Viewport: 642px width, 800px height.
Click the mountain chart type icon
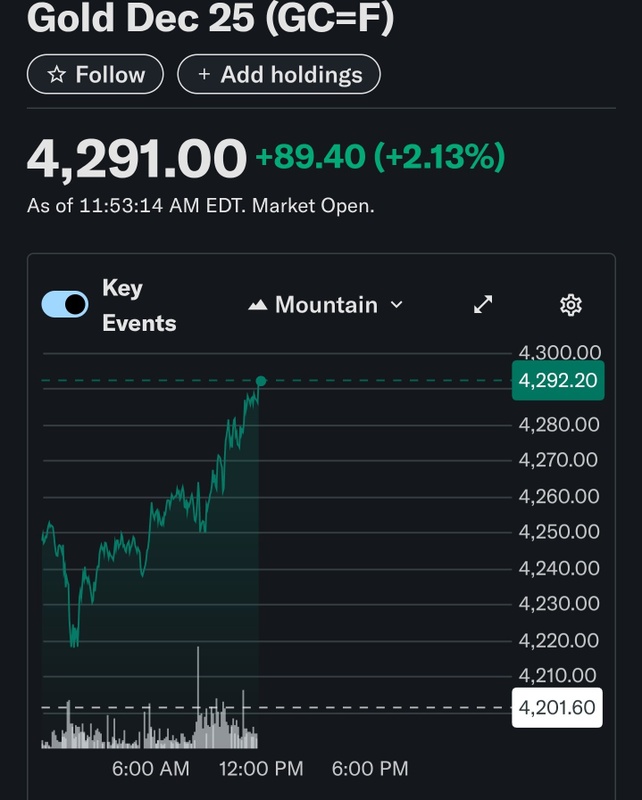pyautogui.click(x=257, y=305)
